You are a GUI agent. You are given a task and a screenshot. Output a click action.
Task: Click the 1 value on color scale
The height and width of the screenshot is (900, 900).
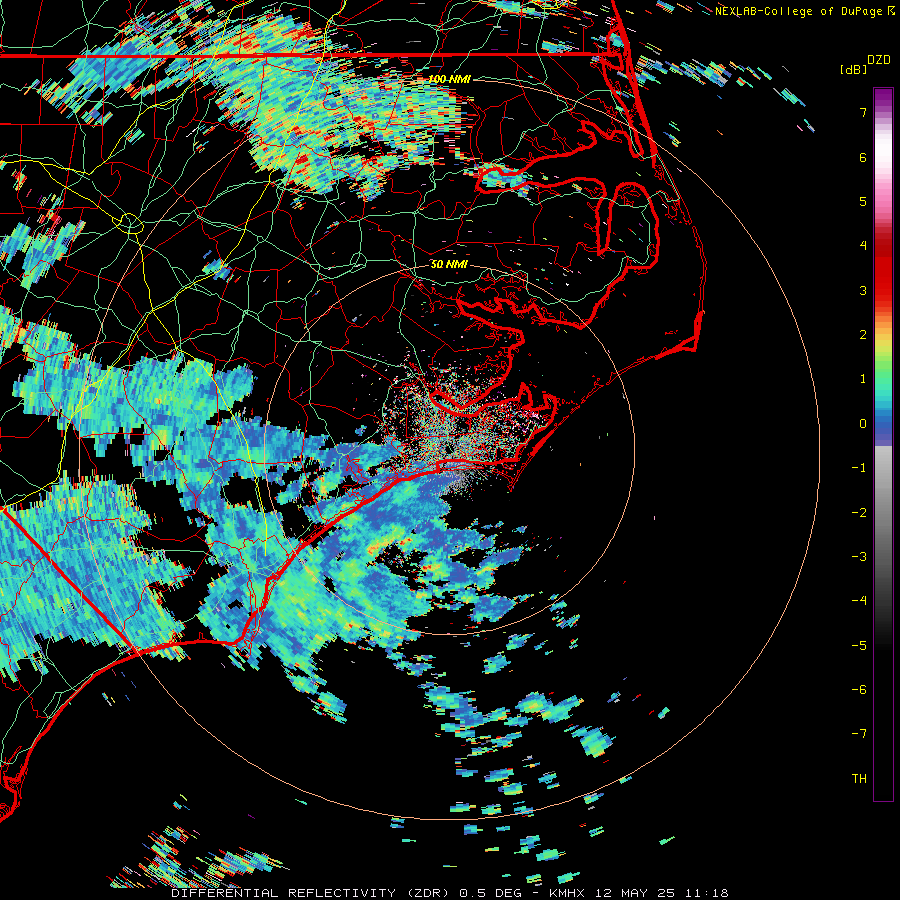[x=863, y=379]
